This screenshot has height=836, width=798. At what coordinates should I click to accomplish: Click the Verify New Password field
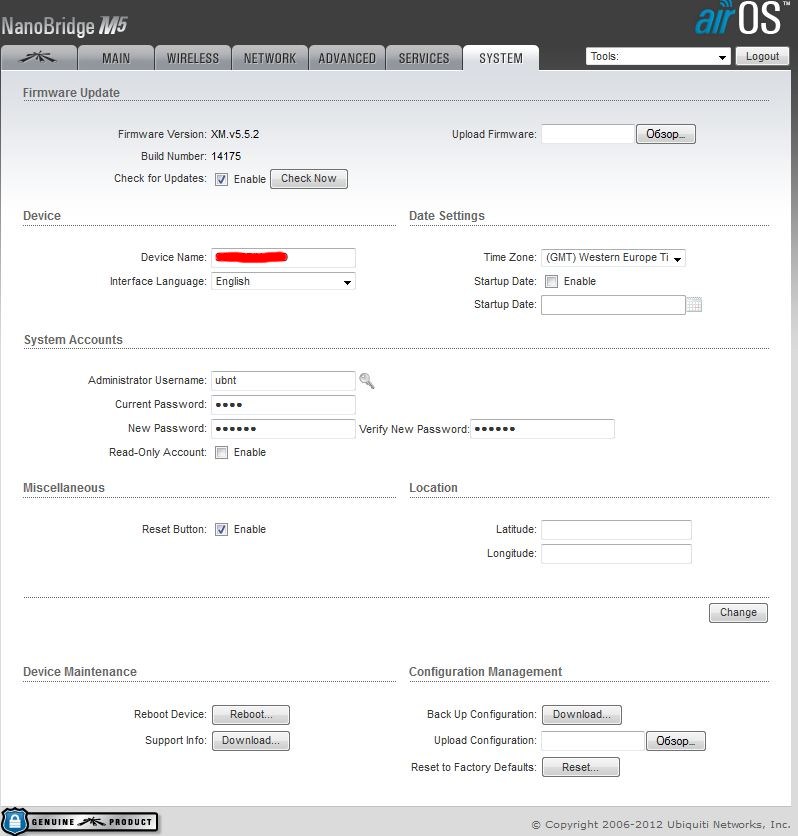coord(543,429)
